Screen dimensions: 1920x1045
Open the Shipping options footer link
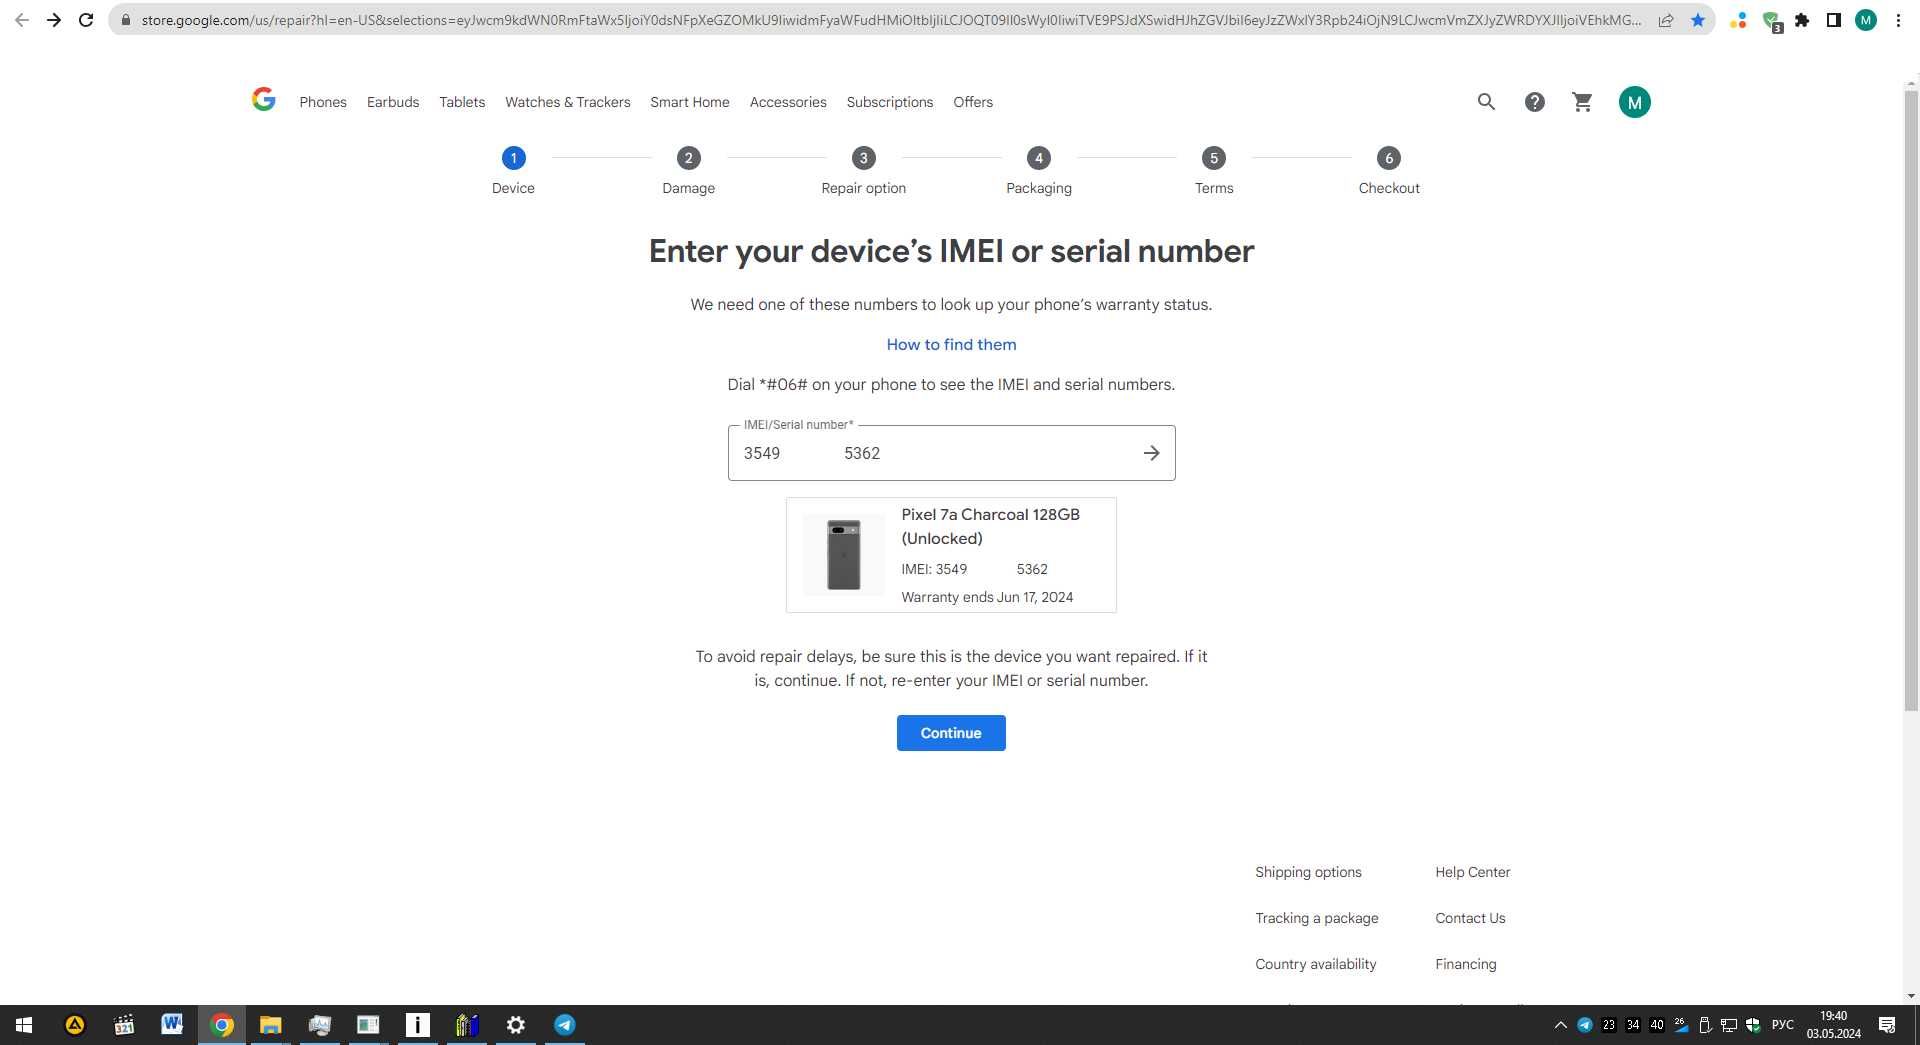(x=1308, y=872)
